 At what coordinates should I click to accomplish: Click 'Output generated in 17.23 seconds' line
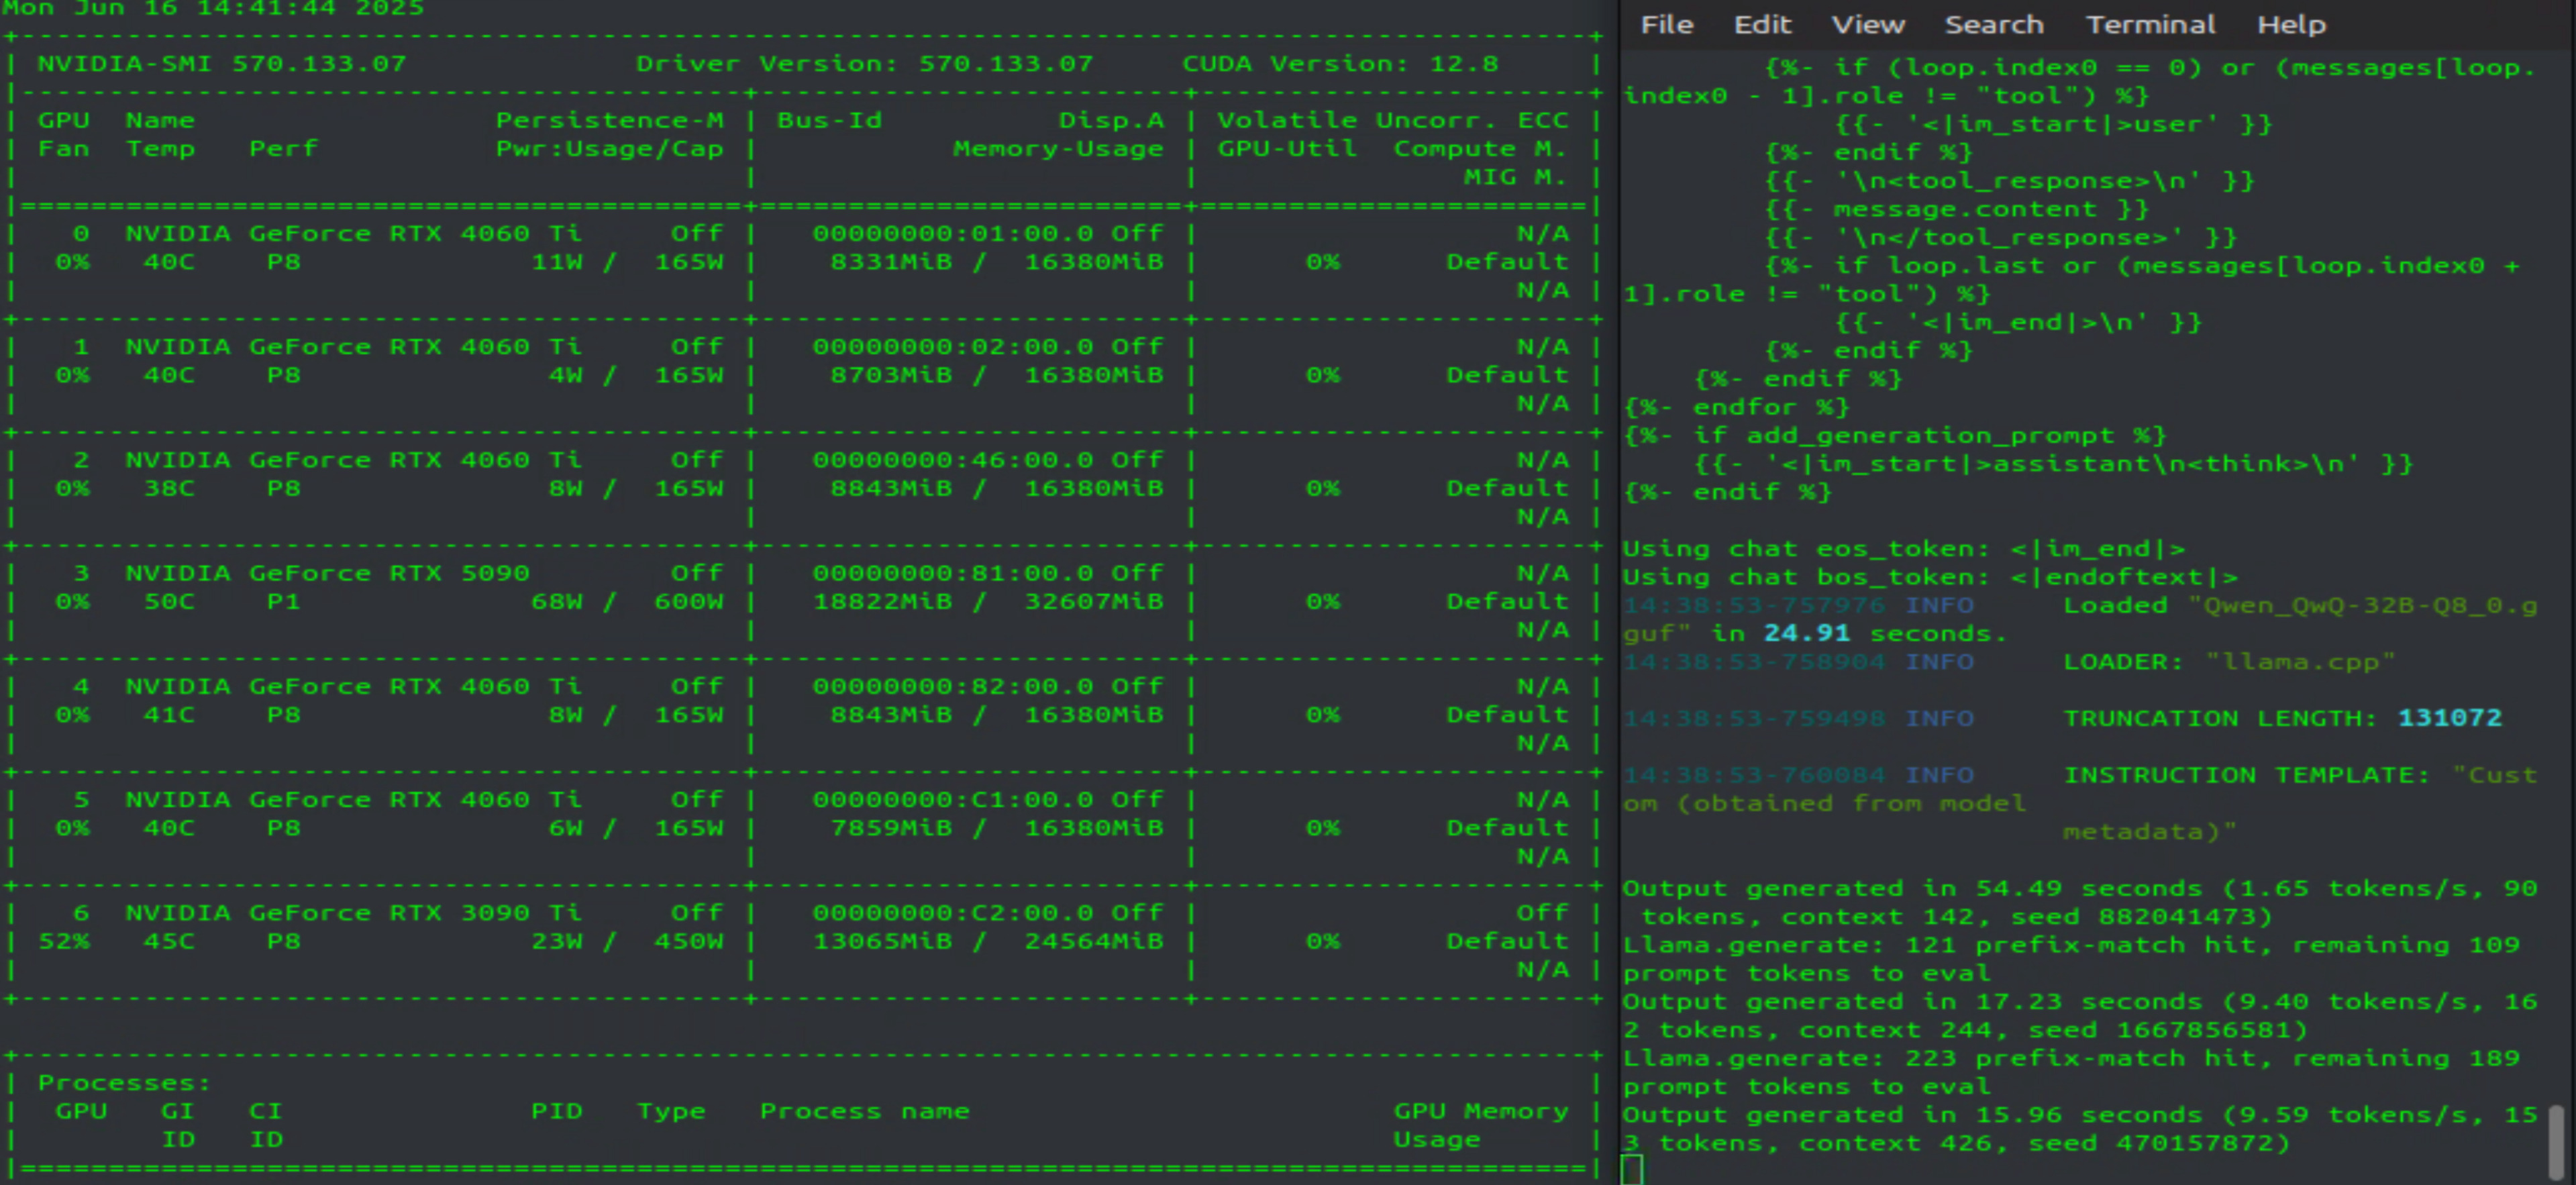point(2080,1015)
